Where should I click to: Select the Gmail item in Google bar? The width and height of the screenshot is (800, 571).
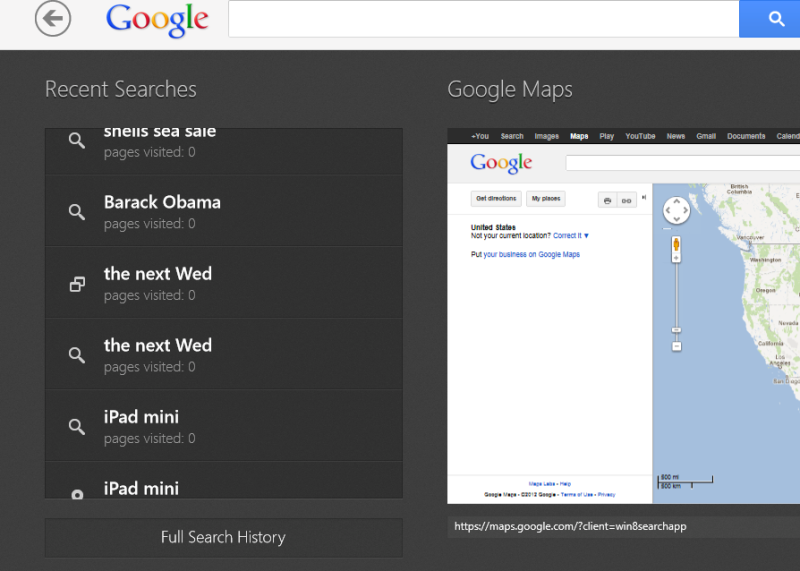(706, 136)
